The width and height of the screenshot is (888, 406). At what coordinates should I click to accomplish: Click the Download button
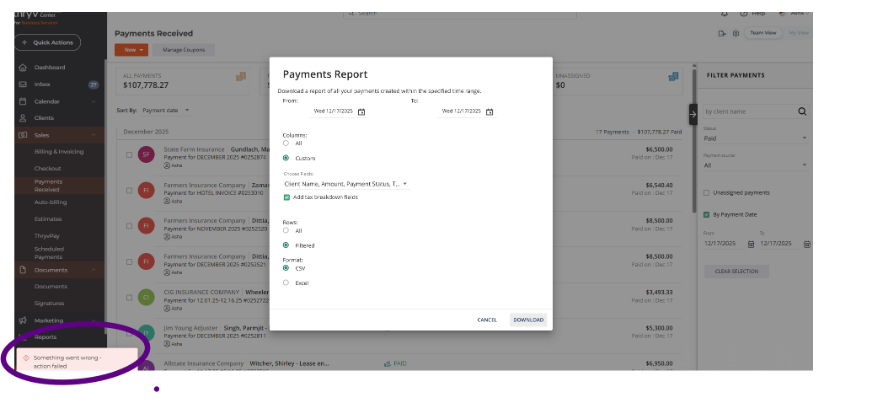[x=528, y=320]
